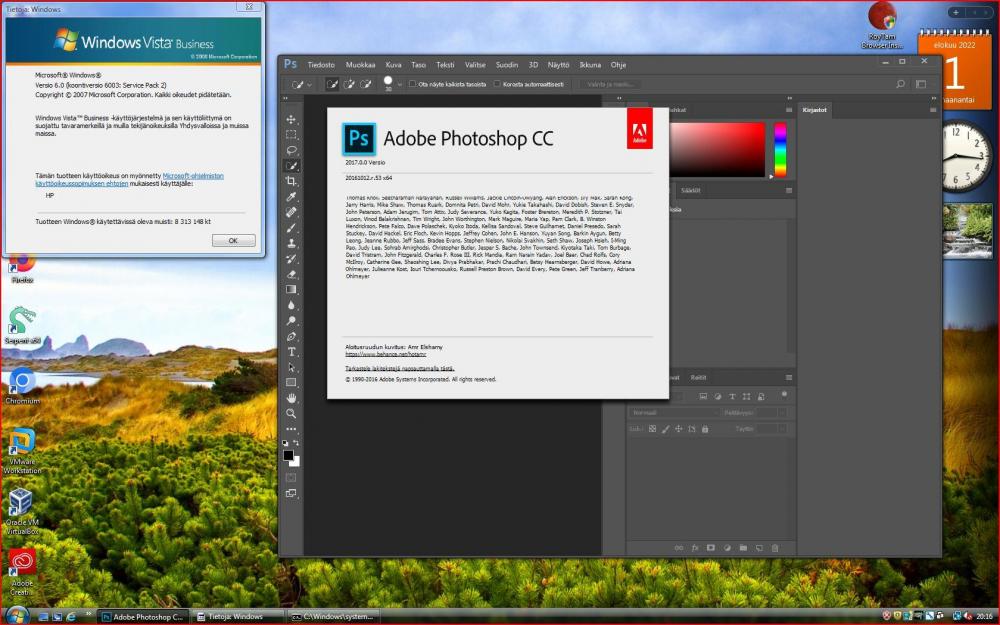
Task: Open the behance.net link in splash
Action: point(372,354)
